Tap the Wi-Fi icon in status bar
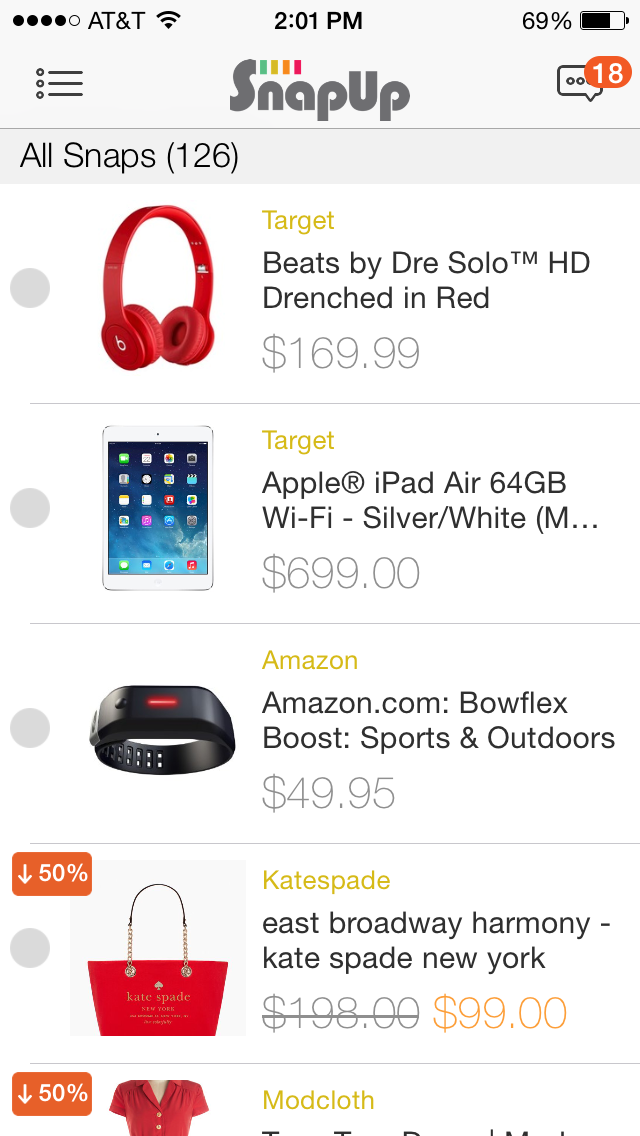640x1136 pixels. (x=168, y=20)
